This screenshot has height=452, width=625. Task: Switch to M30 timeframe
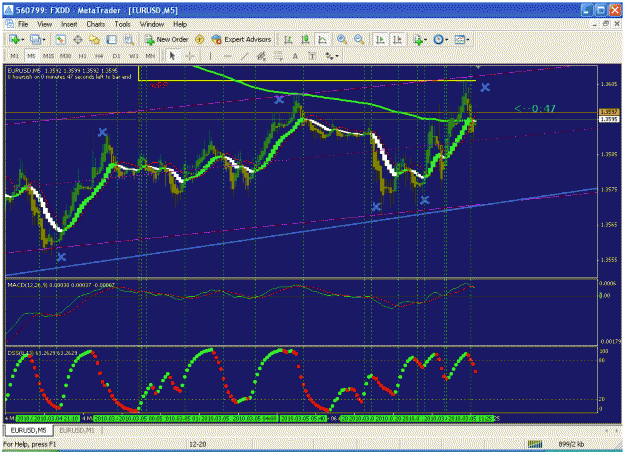click(x=65, y=56)
